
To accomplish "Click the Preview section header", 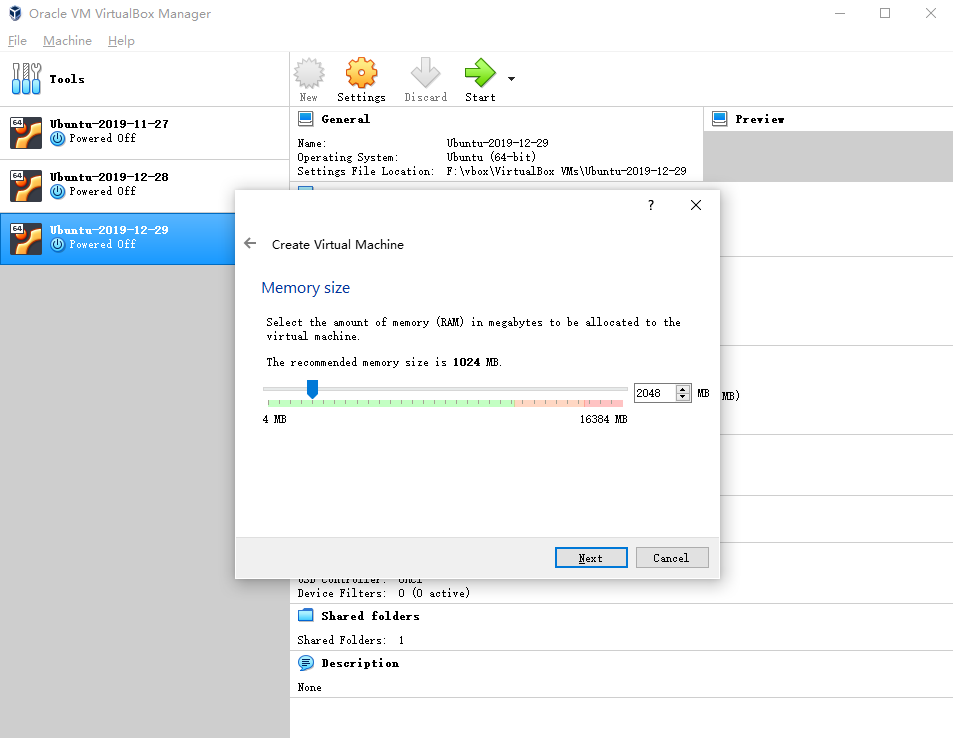I will [x=760, y=119].
